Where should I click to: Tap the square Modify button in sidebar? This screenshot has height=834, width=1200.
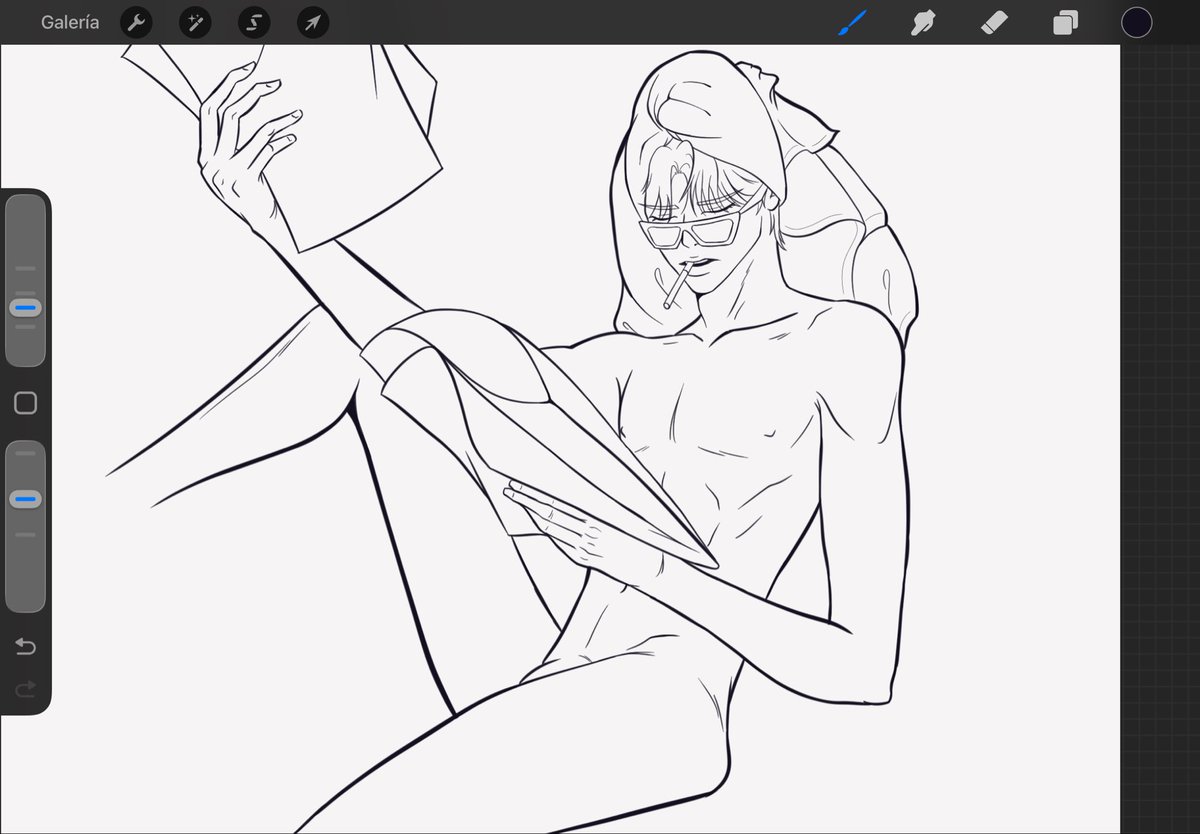26,403
